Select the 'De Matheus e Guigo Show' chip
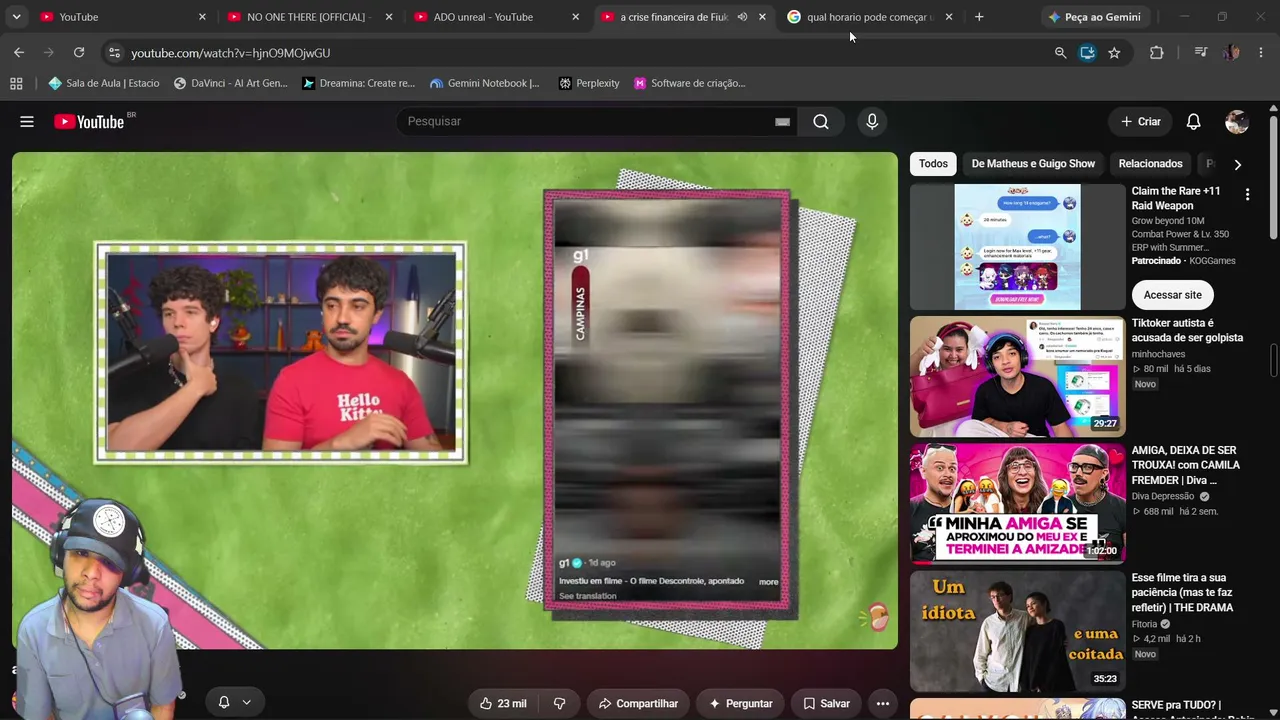1280x720 pixels. pyautogui.click(x=1033, y=164)
